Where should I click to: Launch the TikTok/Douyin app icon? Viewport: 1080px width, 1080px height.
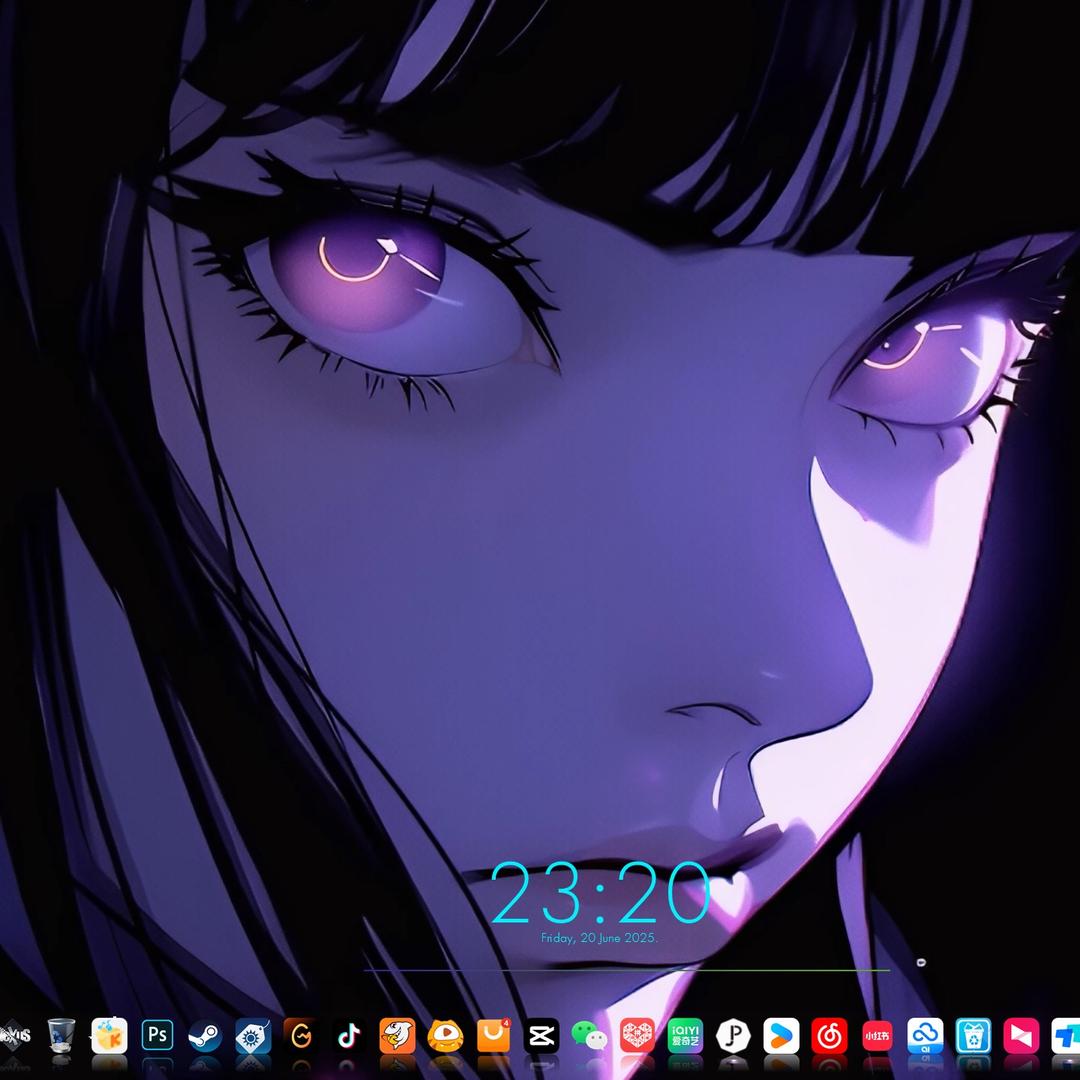pos(348,1035)
